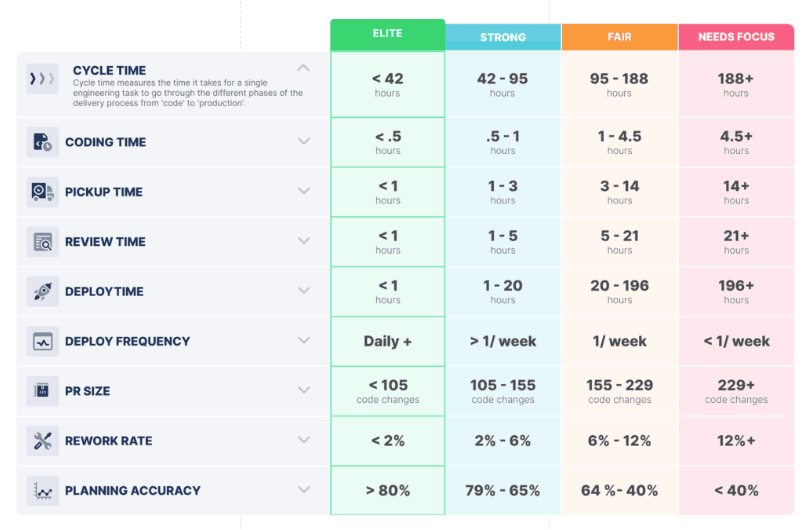Screen dimensions: 812x530
Task: Click the Cycle Time arrows icon
Action: [42, 78]
